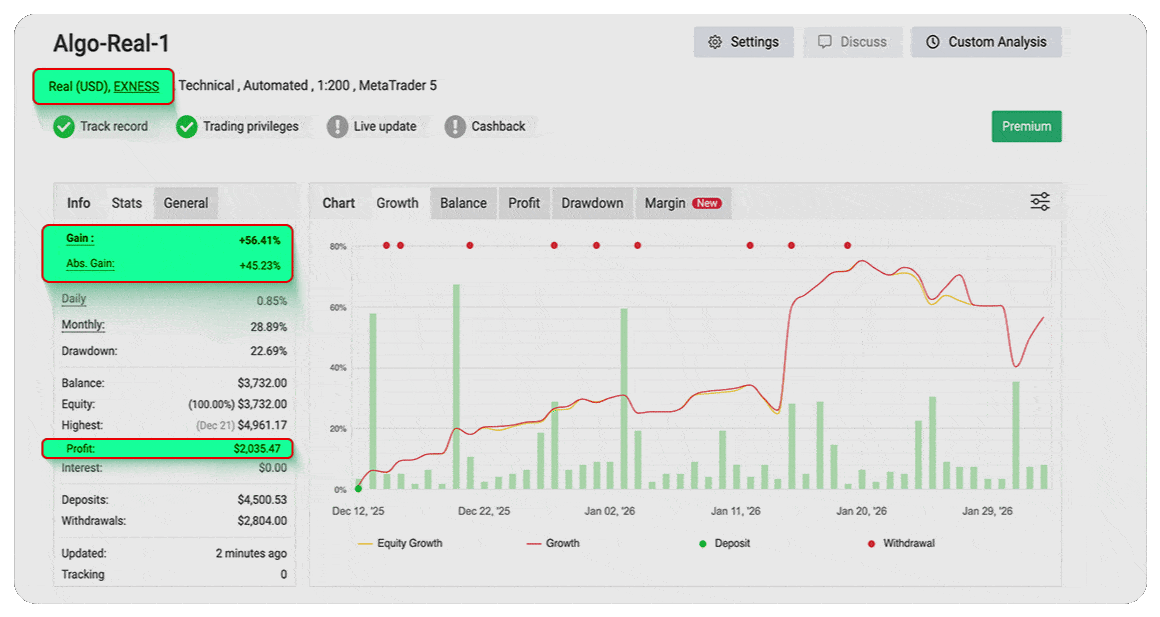
Task: Toggle Deposit markers in chart legend
Action: 729,543
